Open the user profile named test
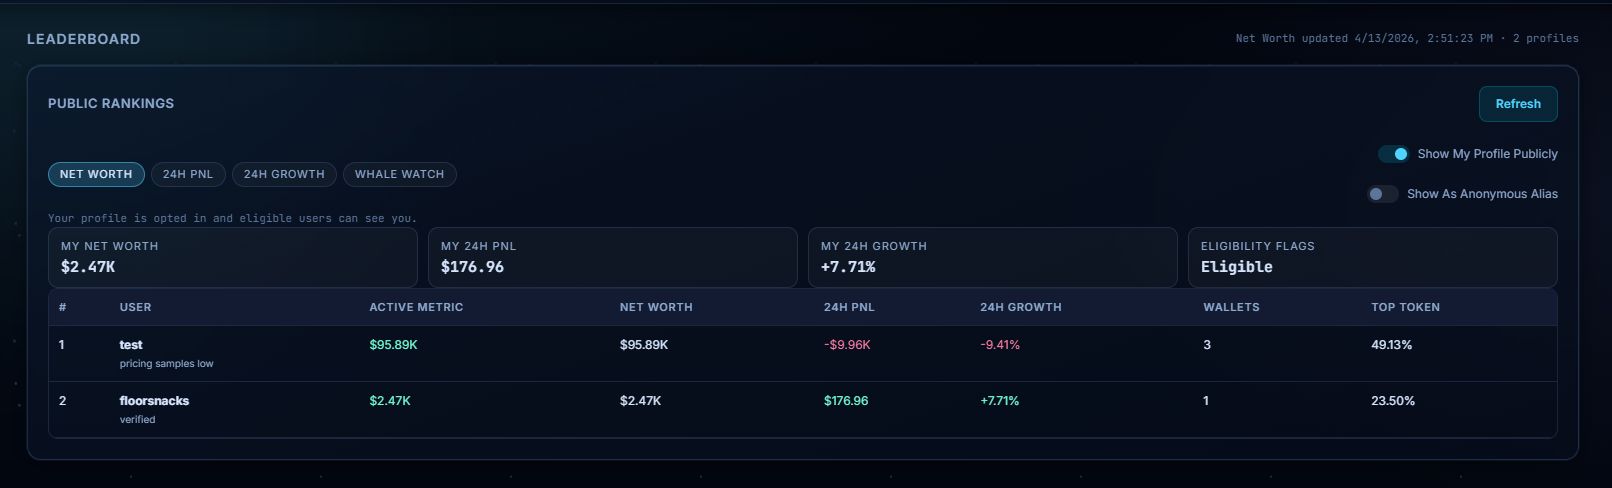This screenshot has width=1612, height=488. coord(131,345)
